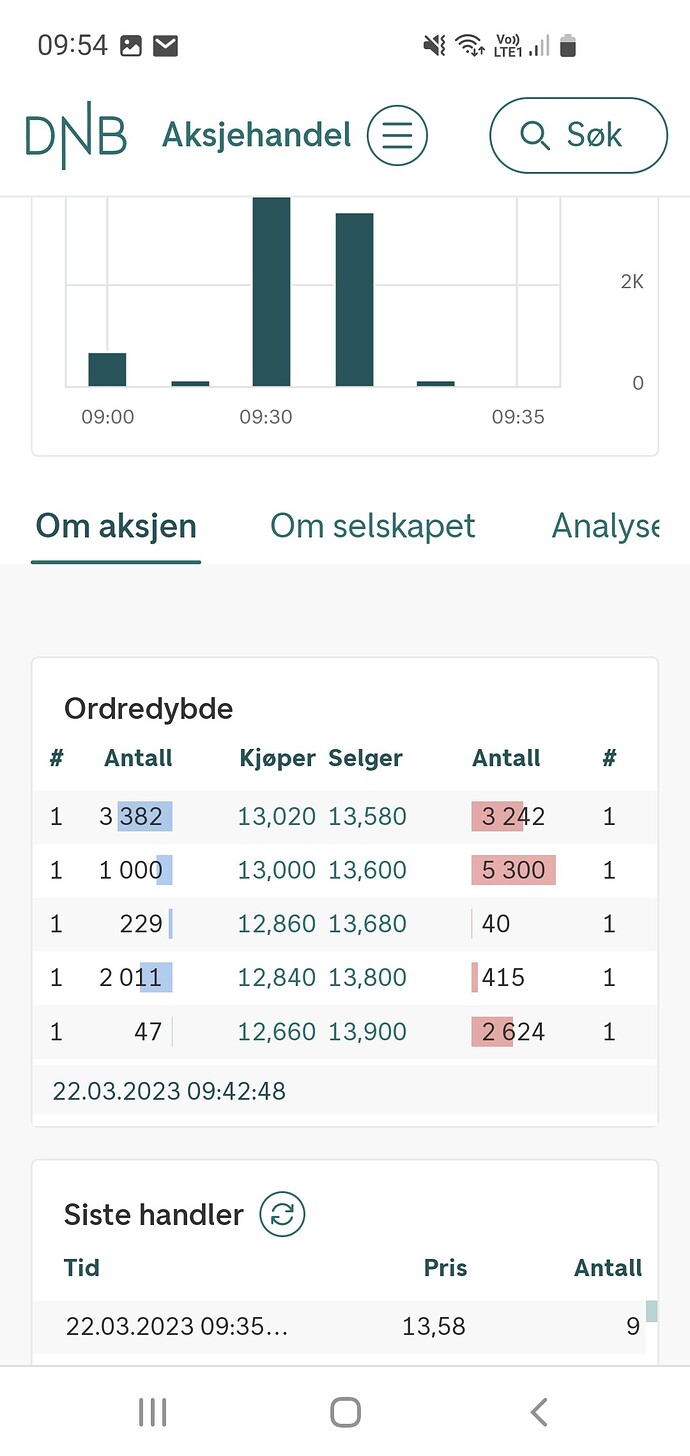Switch to the Om selskapet tab
The image size is (690, 1456).
373,526
